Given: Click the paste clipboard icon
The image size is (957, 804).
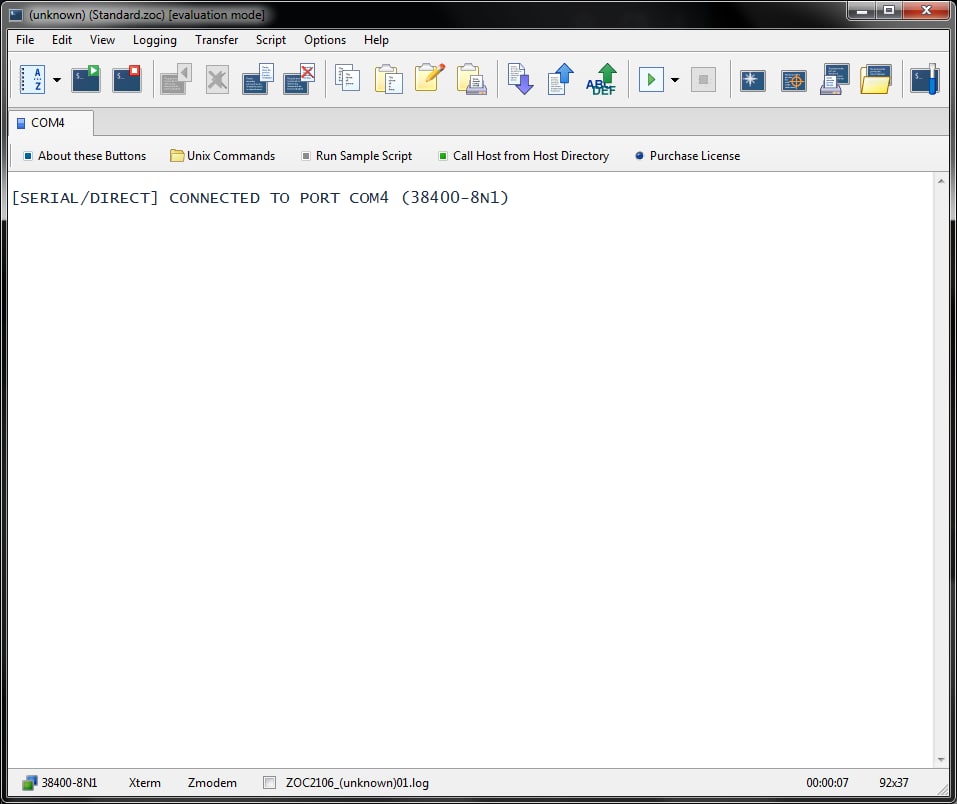Looking at the screenshot, I should coord(389,79).
